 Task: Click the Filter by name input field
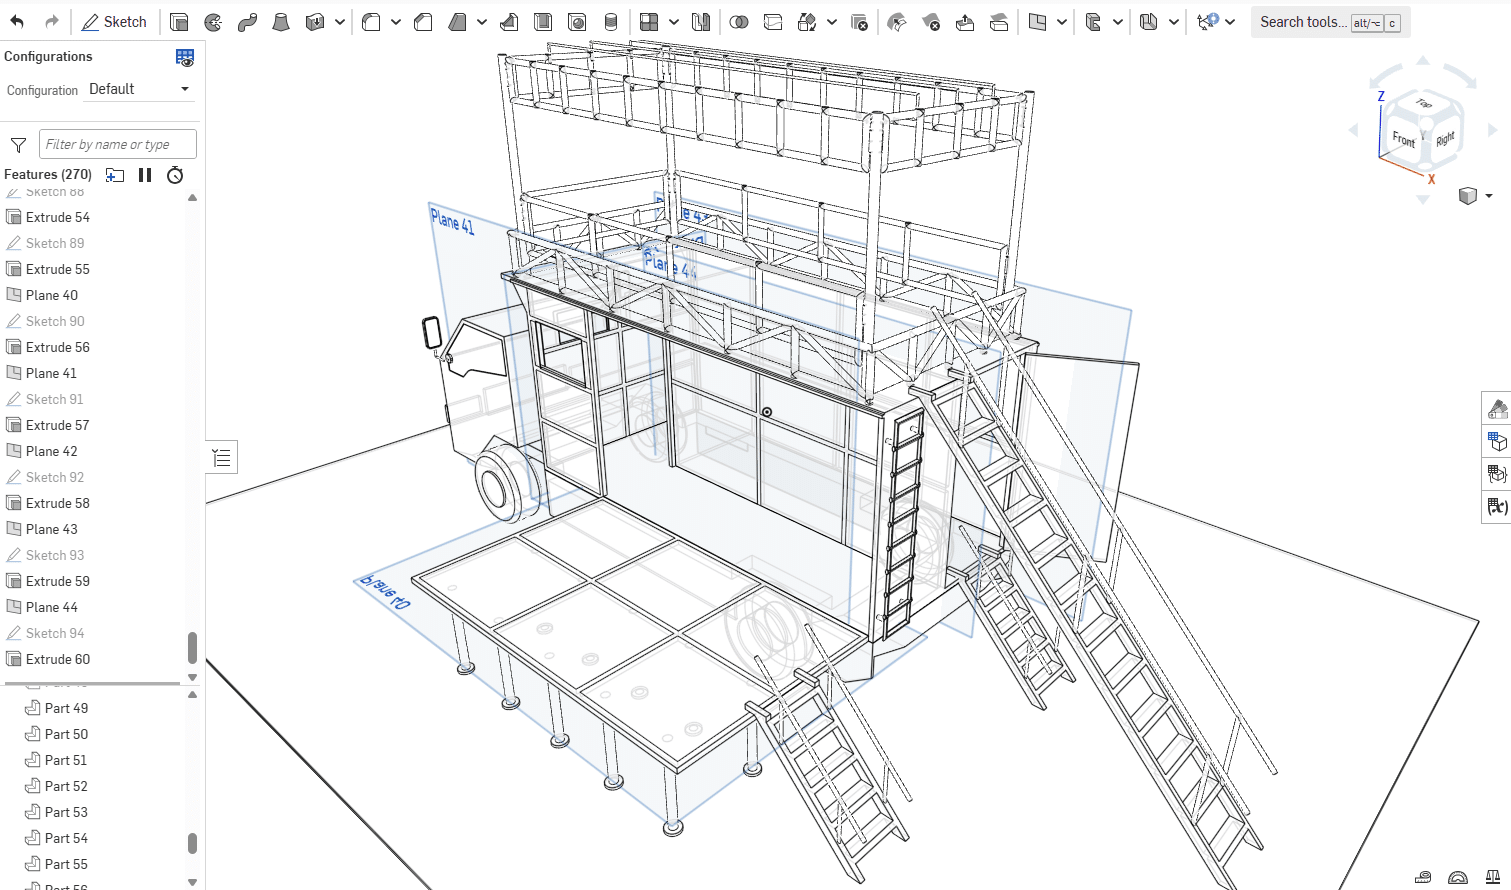[118, 144]
